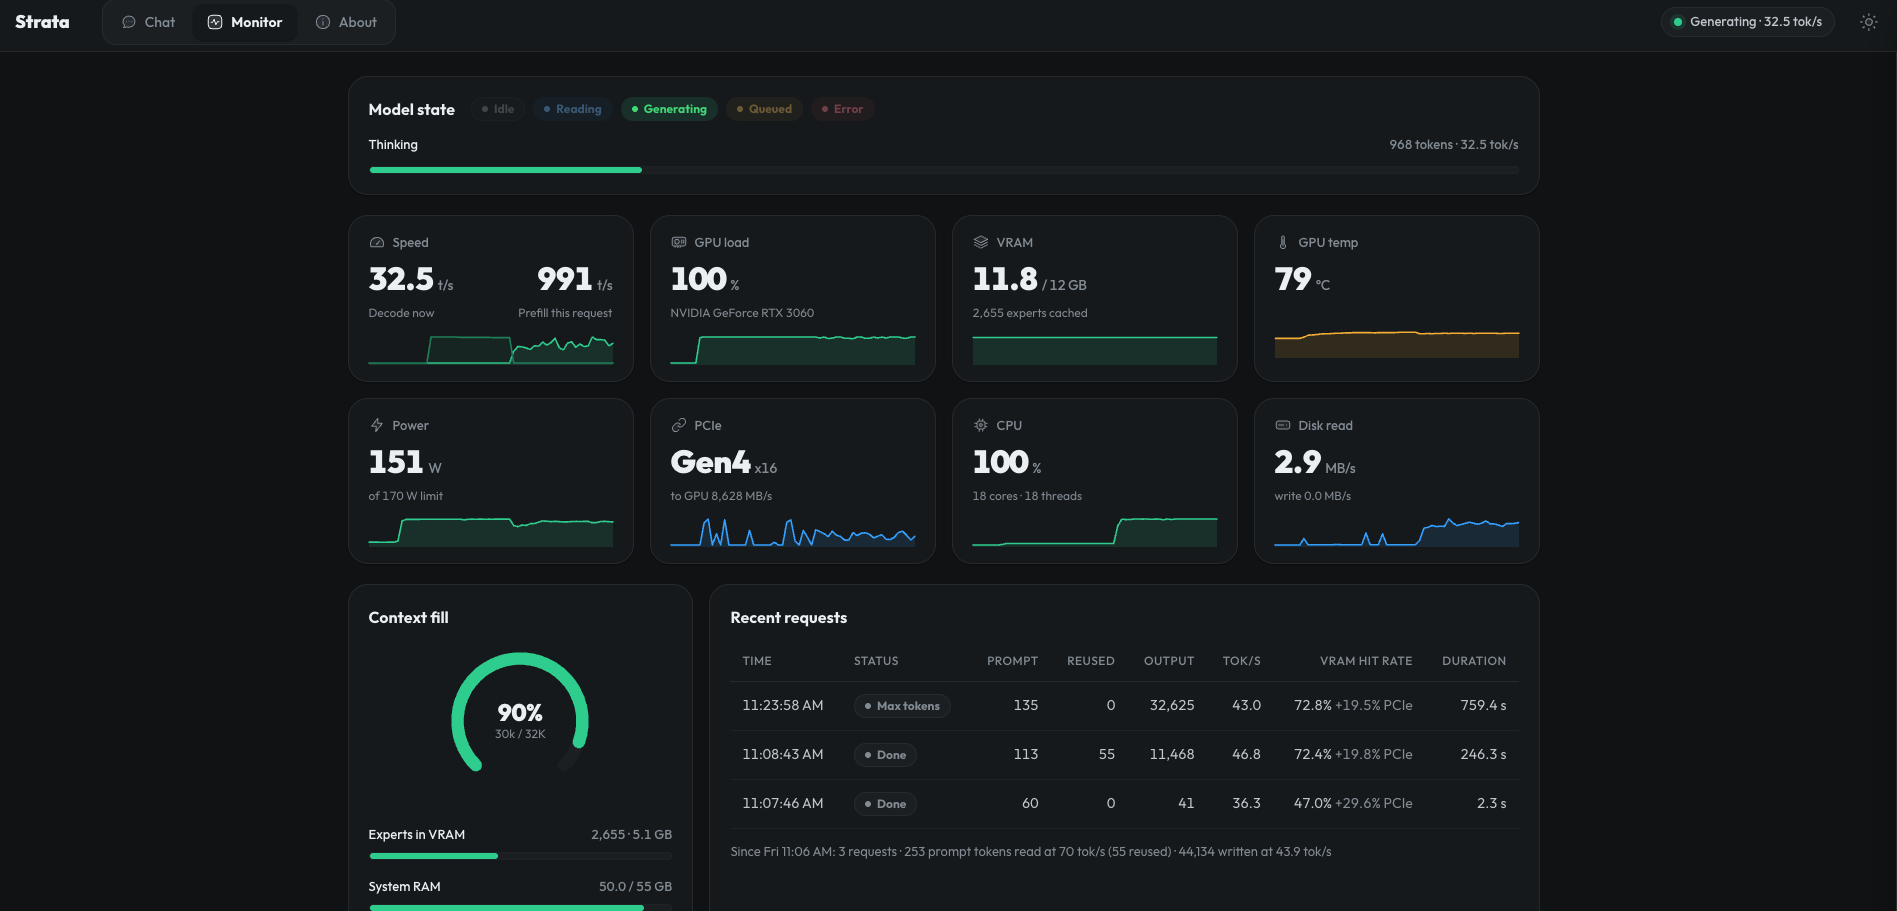Viewport: 1897px width, 911px height.
Task: Click the Experts in VRAM progress bar
Action: pyautogui.click(x=520, y=856)
